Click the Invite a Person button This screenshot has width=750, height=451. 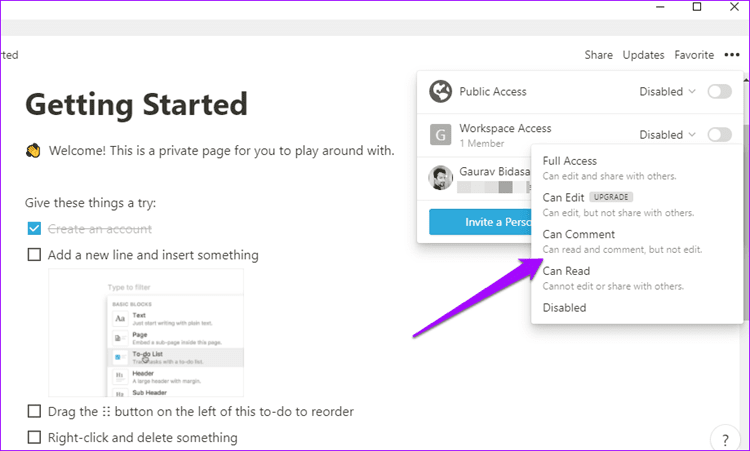(480, 222)
